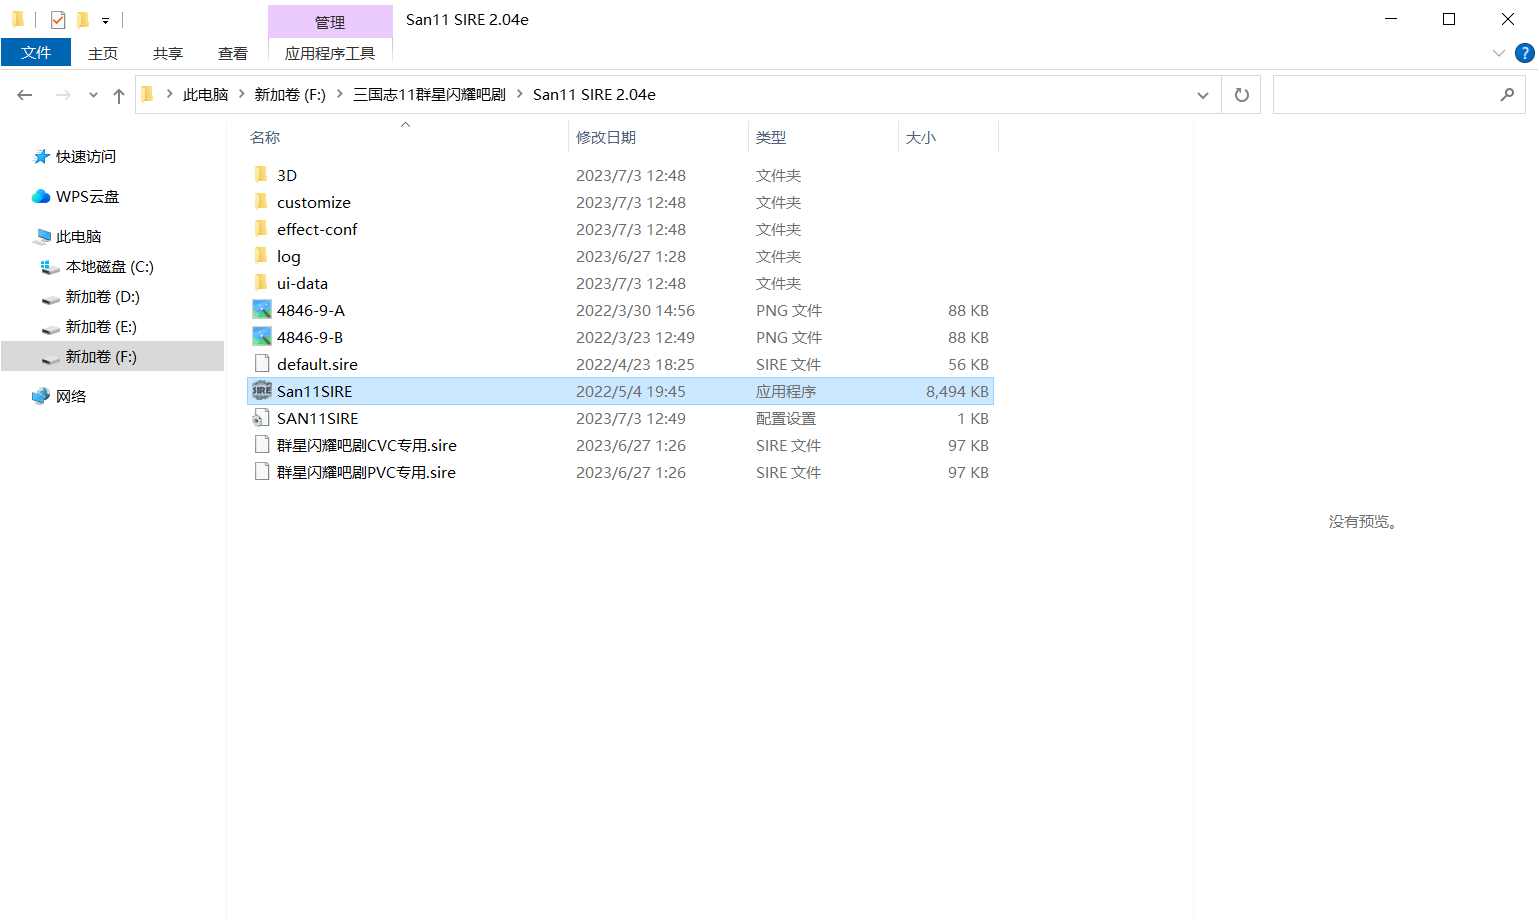Click the 配置设置 type cell
1539x923 pixels.
tap(786, 418)
